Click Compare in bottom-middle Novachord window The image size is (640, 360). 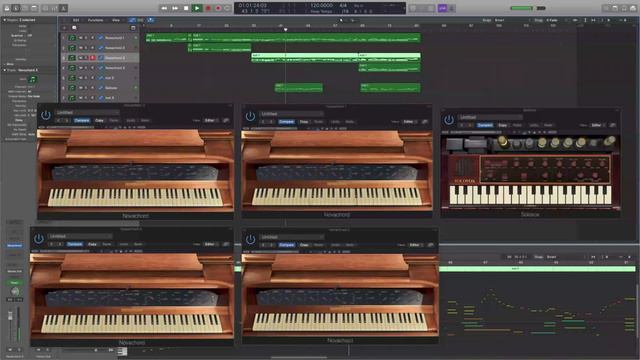[287, 245]
